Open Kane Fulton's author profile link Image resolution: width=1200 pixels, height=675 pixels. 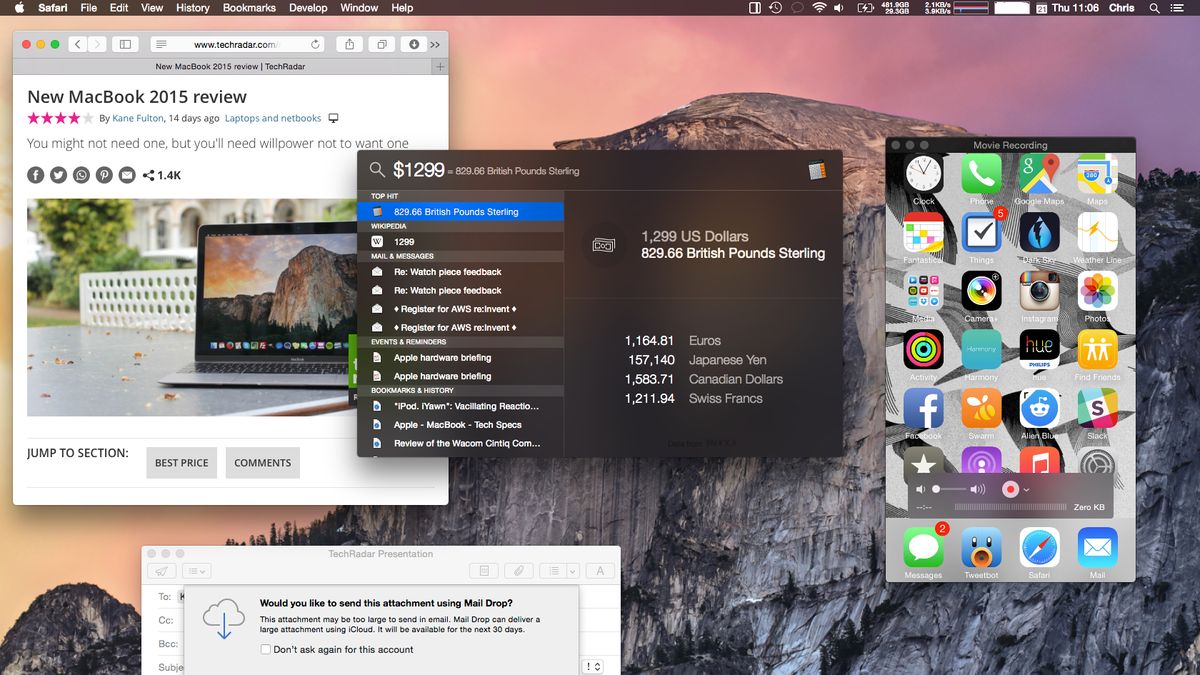[x=137, y=118]
